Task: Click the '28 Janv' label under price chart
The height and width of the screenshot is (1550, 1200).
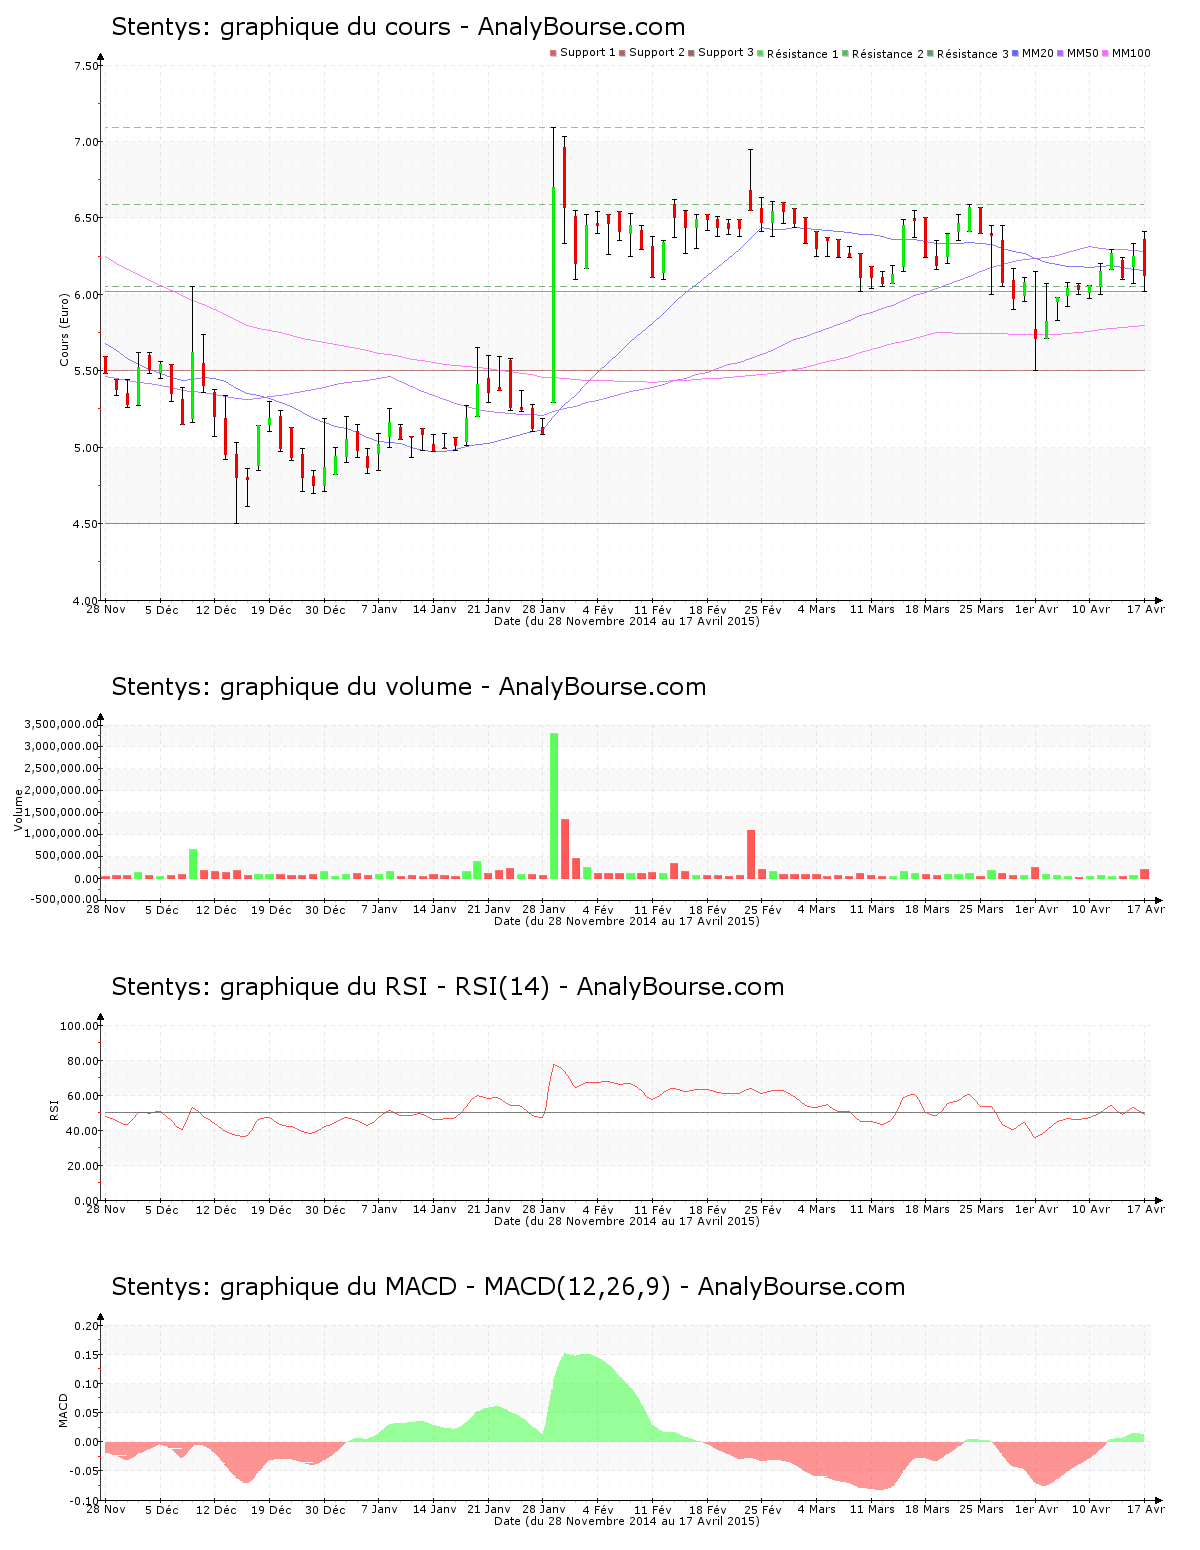Action: click(544, 610)
